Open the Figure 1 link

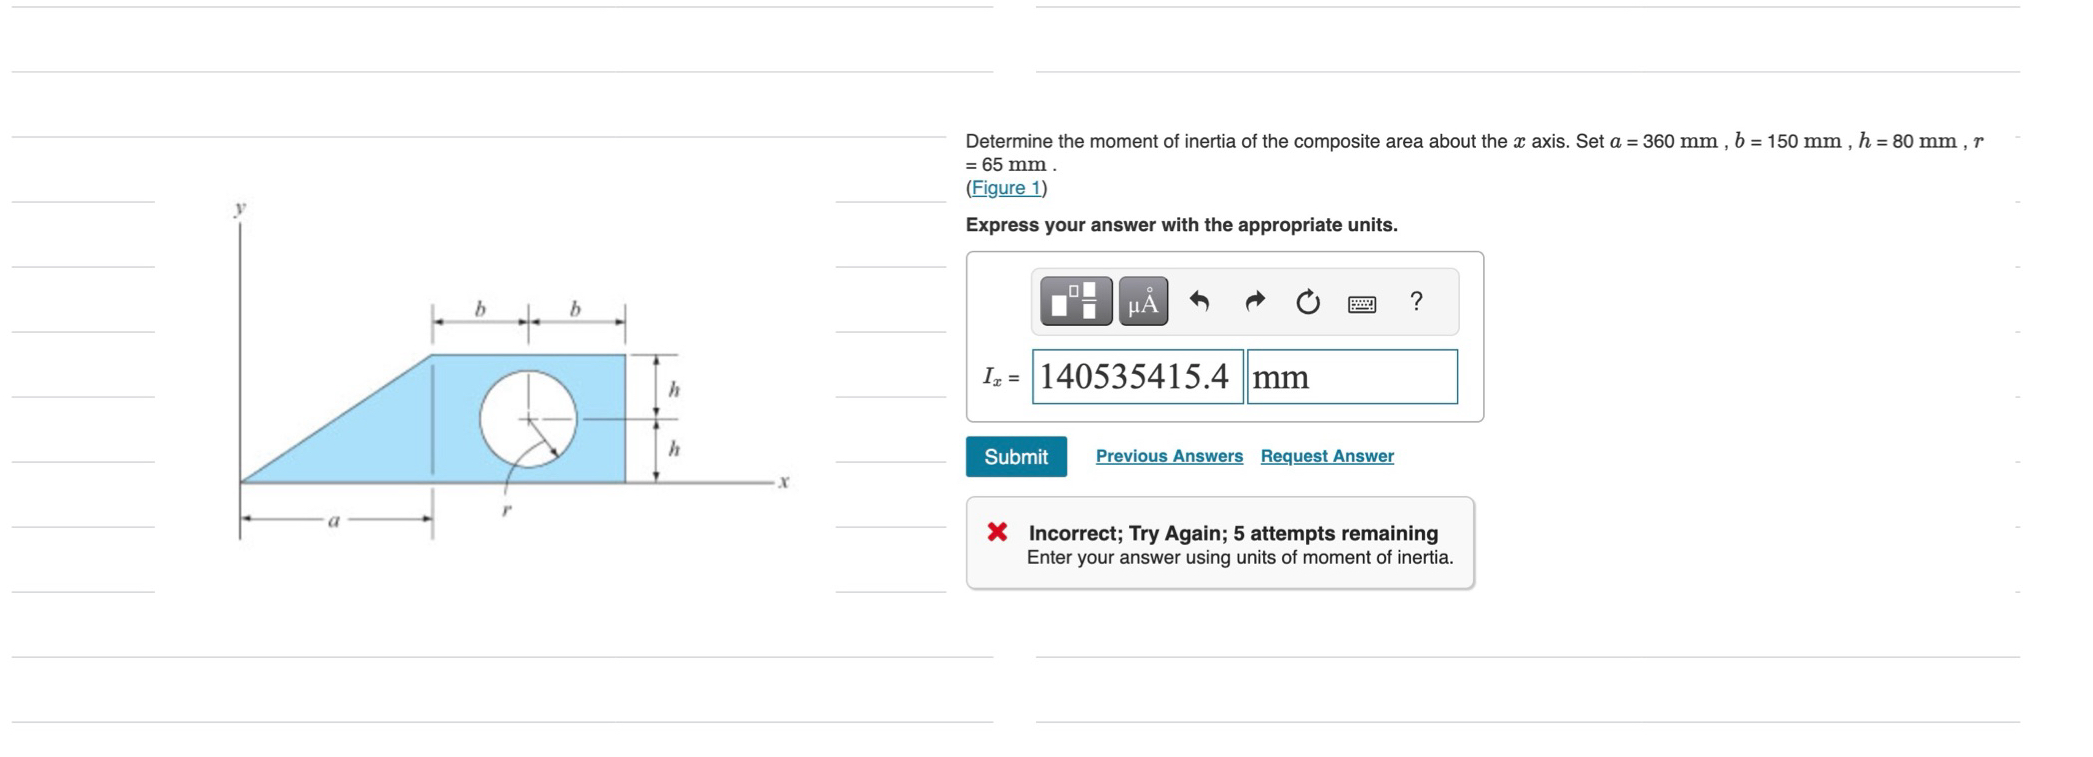(1007, 188)
